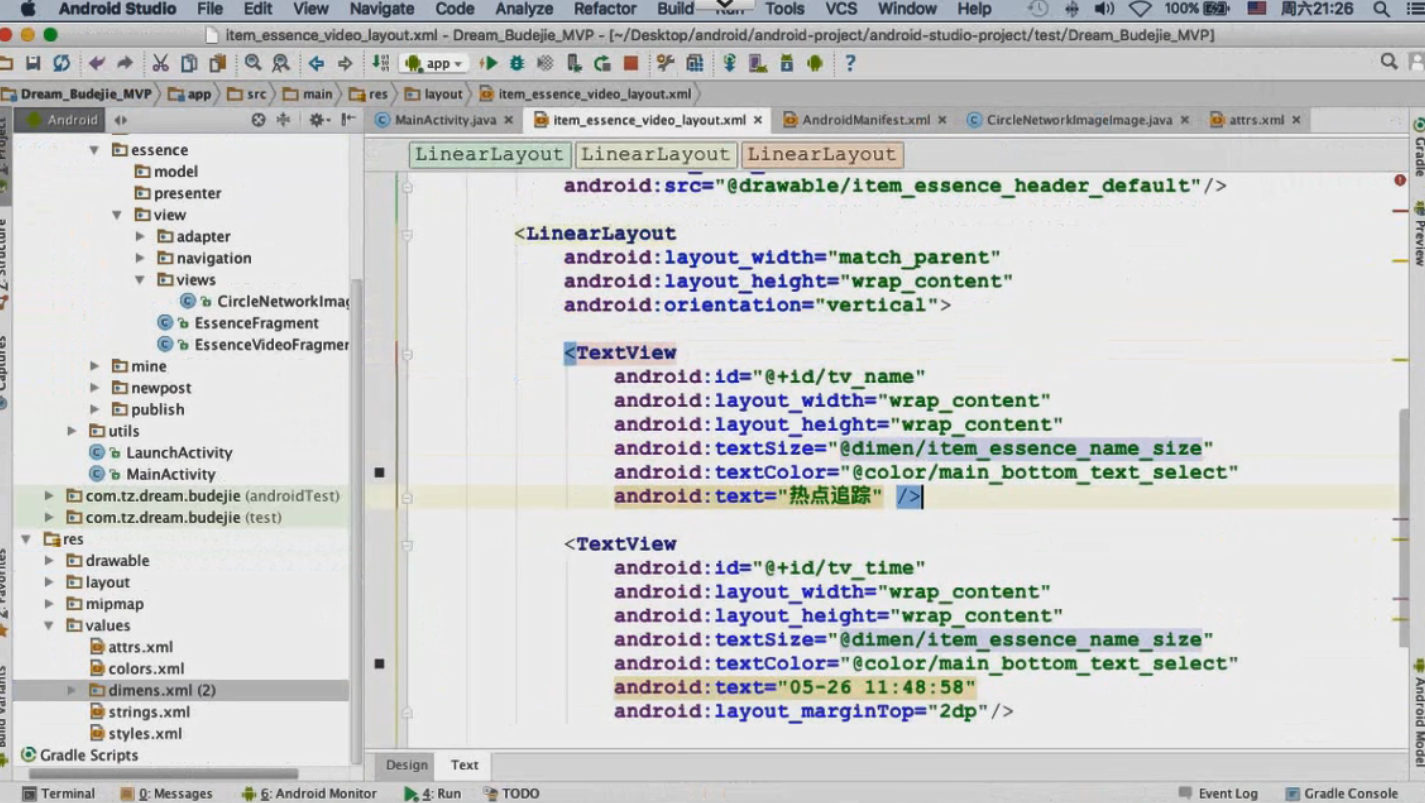Collapse the views package folder

click(x=140, y=280)
